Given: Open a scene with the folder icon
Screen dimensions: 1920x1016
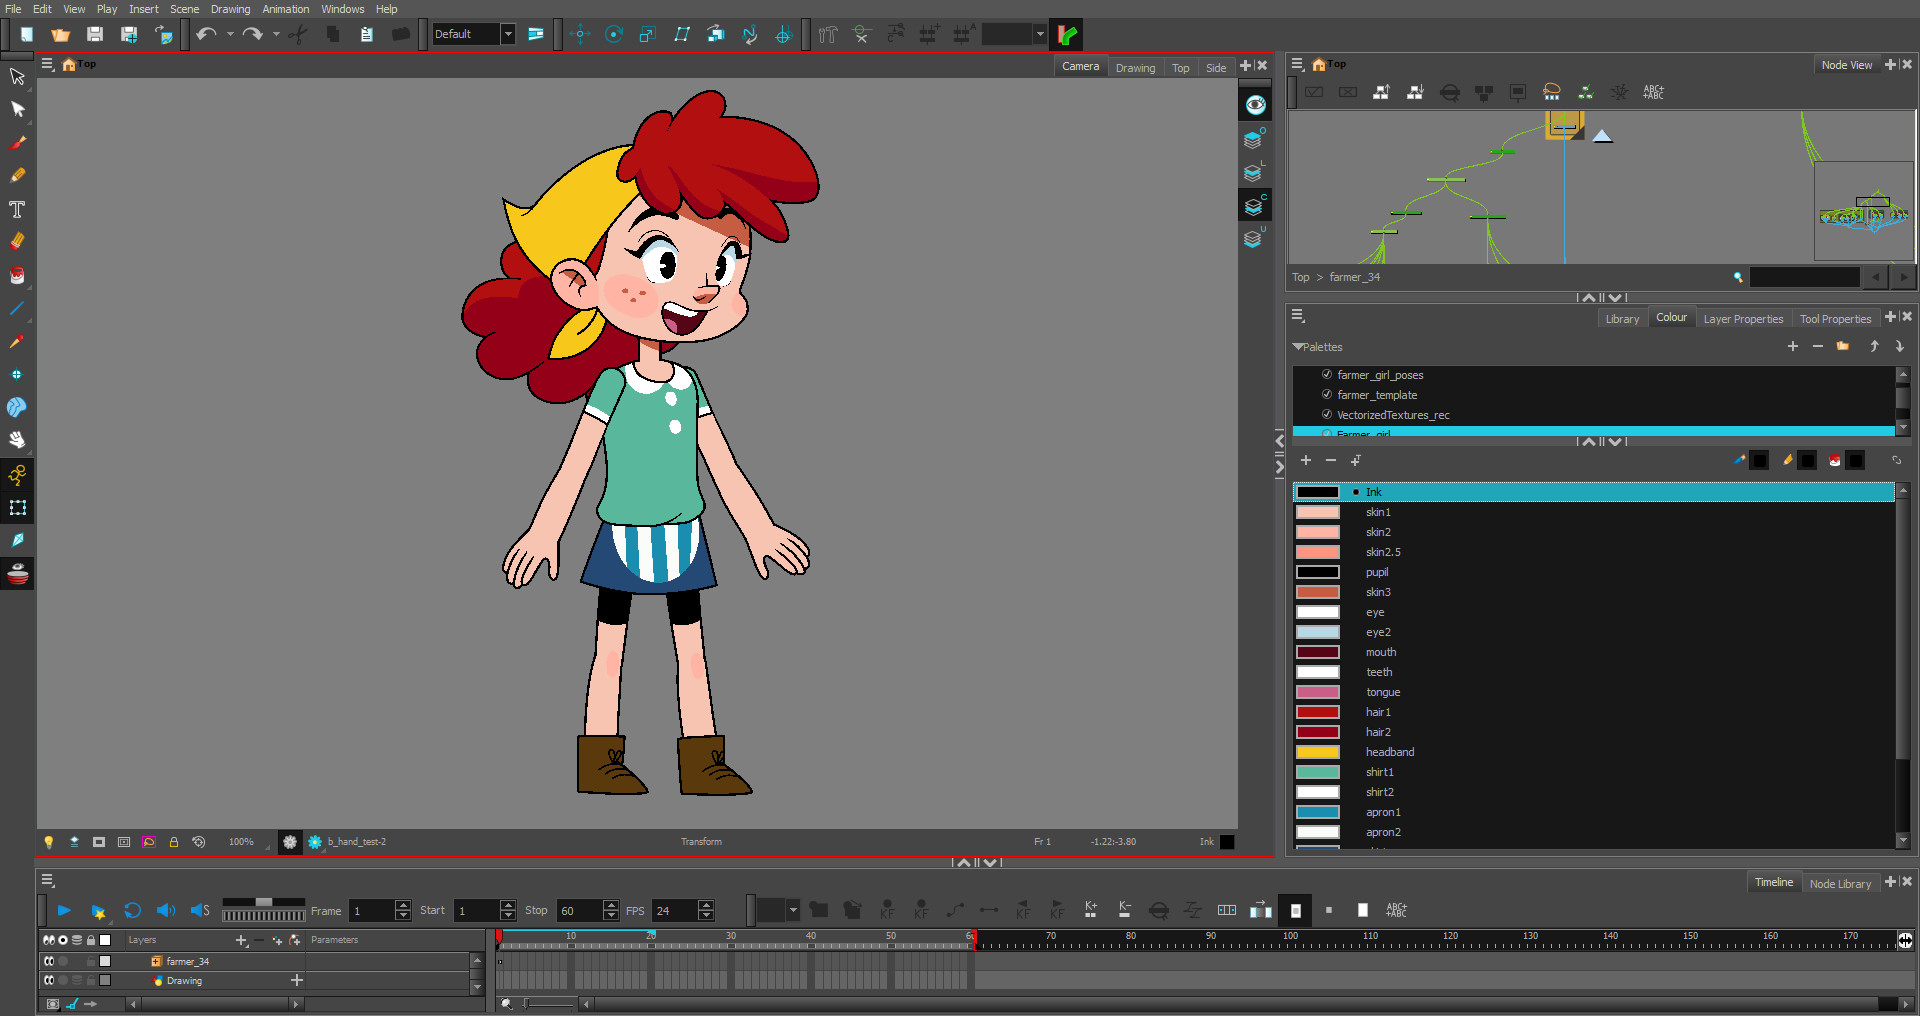Looking at the screenshot, I should click(61, 34).
